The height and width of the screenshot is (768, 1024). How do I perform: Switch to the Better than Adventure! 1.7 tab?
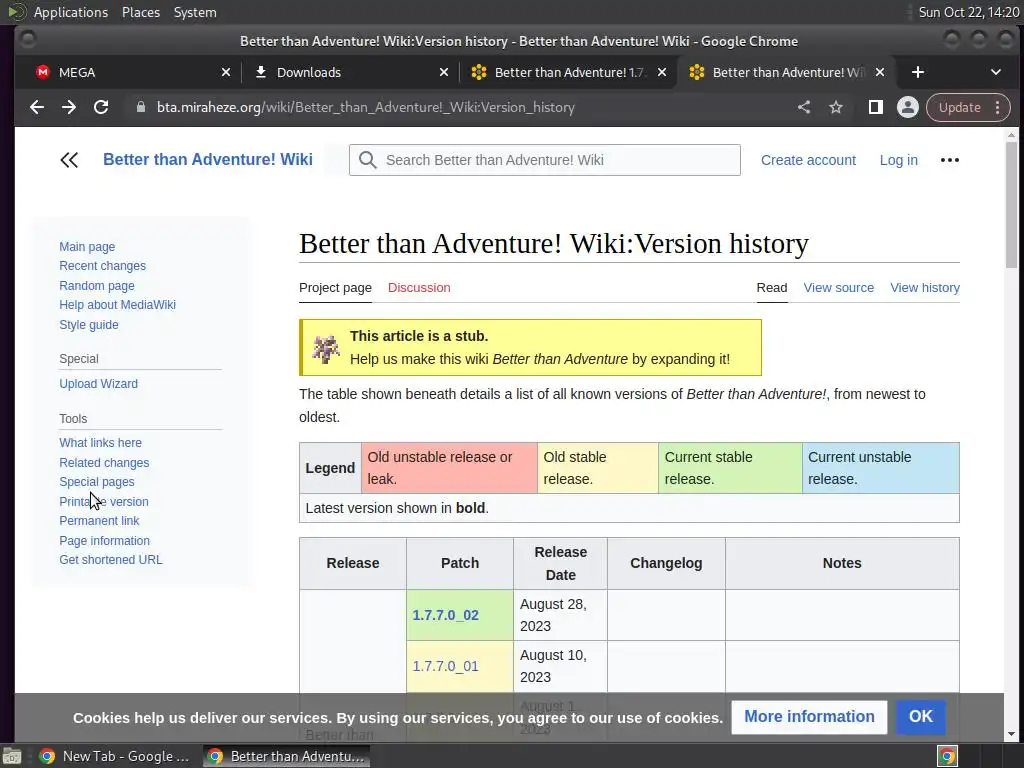(x=568, y=72)
